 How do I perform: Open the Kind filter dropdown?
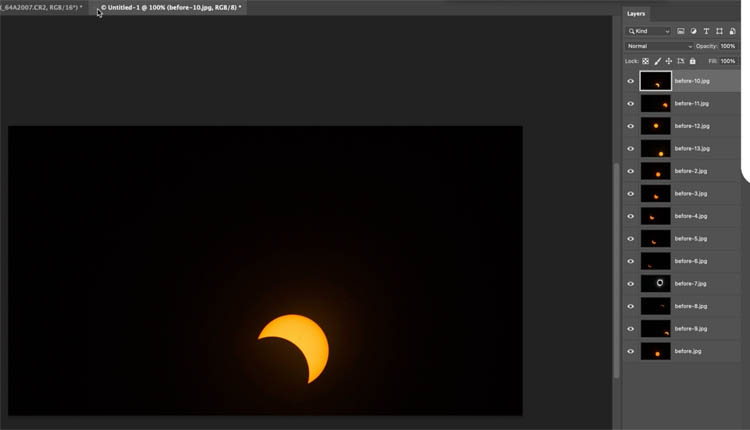tap(649, 31)
